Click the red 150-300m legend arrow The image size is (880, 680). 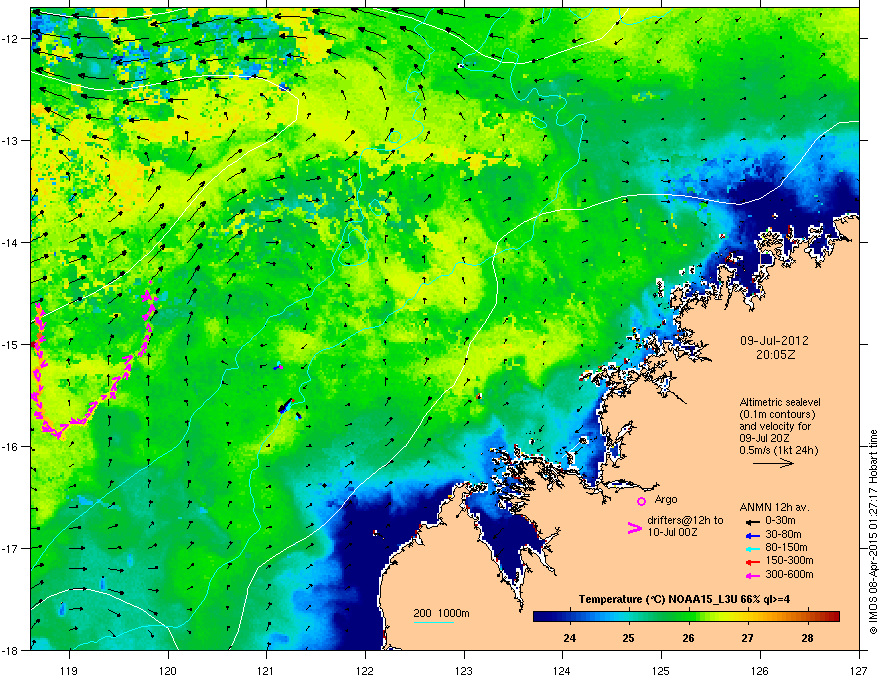pos(753,562)
